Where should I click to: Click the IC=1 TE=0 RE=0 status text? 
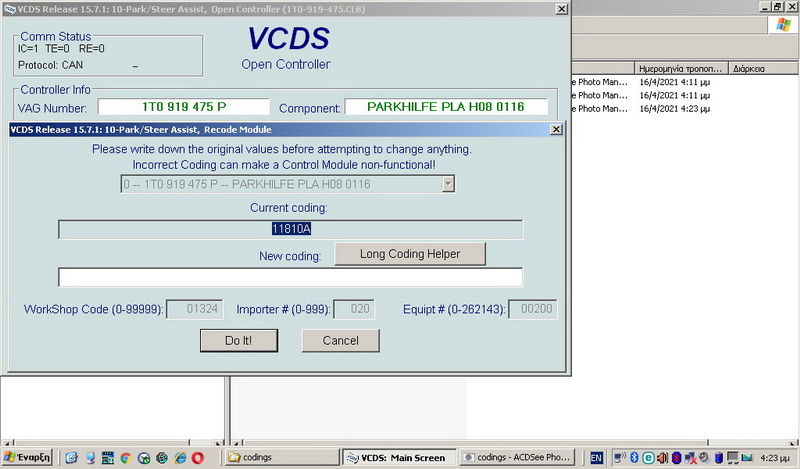[61, 48]
